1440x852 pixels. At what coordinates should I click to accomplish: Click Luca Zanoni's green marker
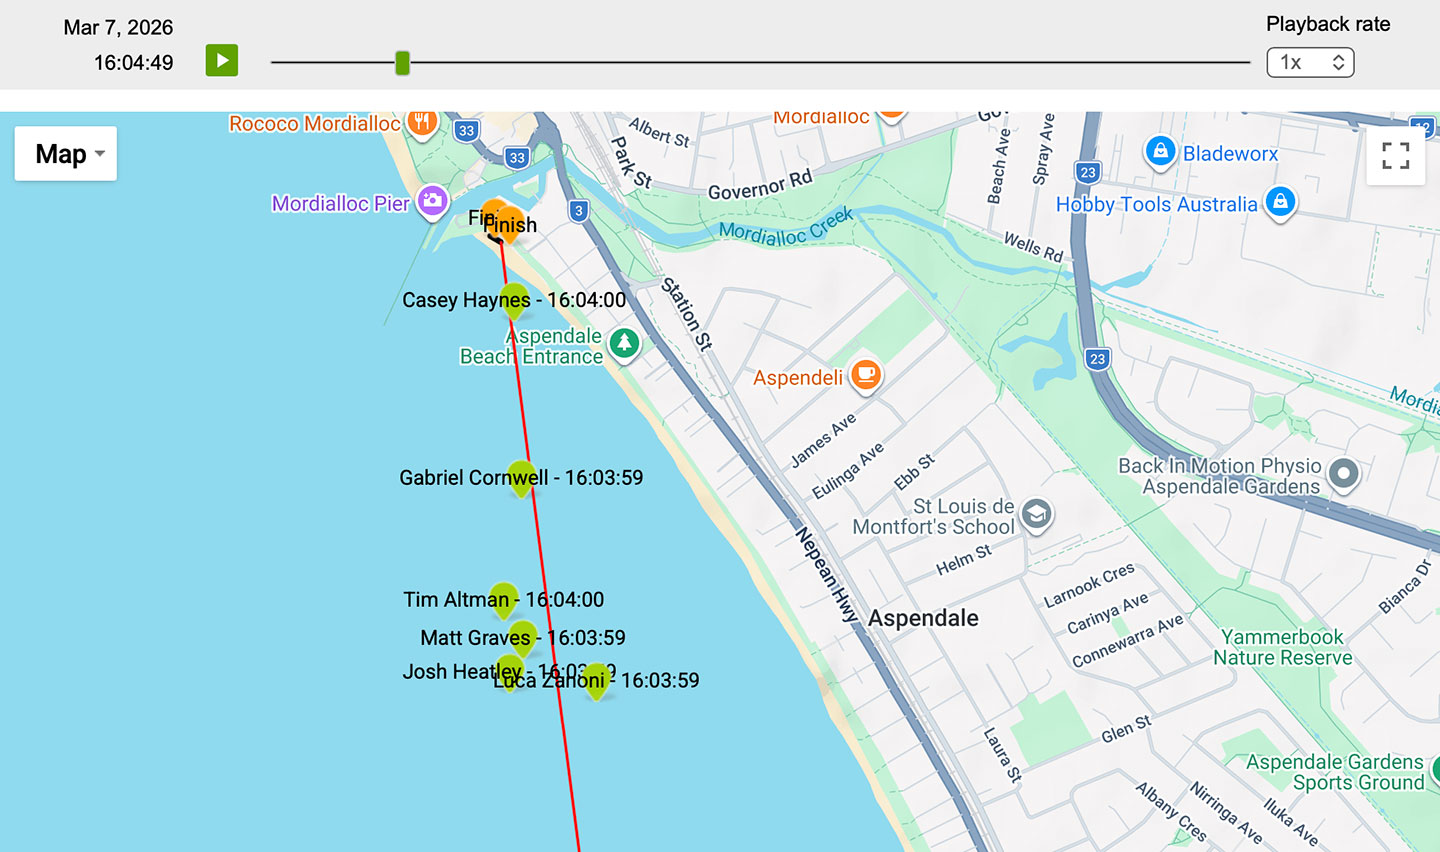pyautogui.click(x=596, y=678)
